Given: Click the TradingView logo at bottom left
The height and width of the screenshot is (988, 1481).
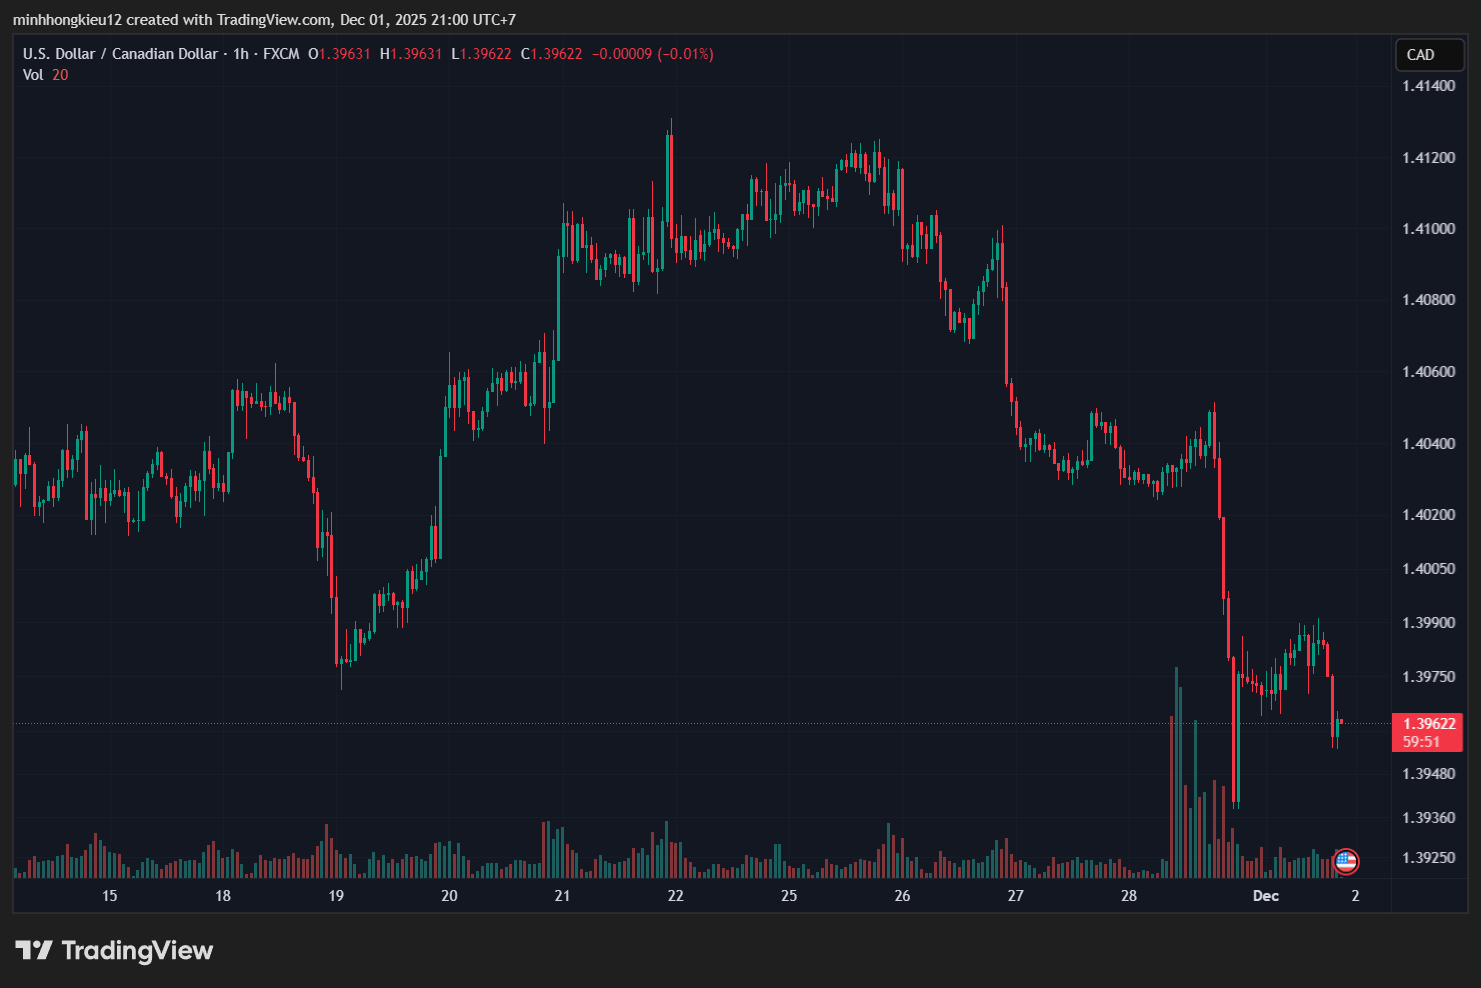Looking at the screenshot, I should pyautogui.click(x=114, y=950).
